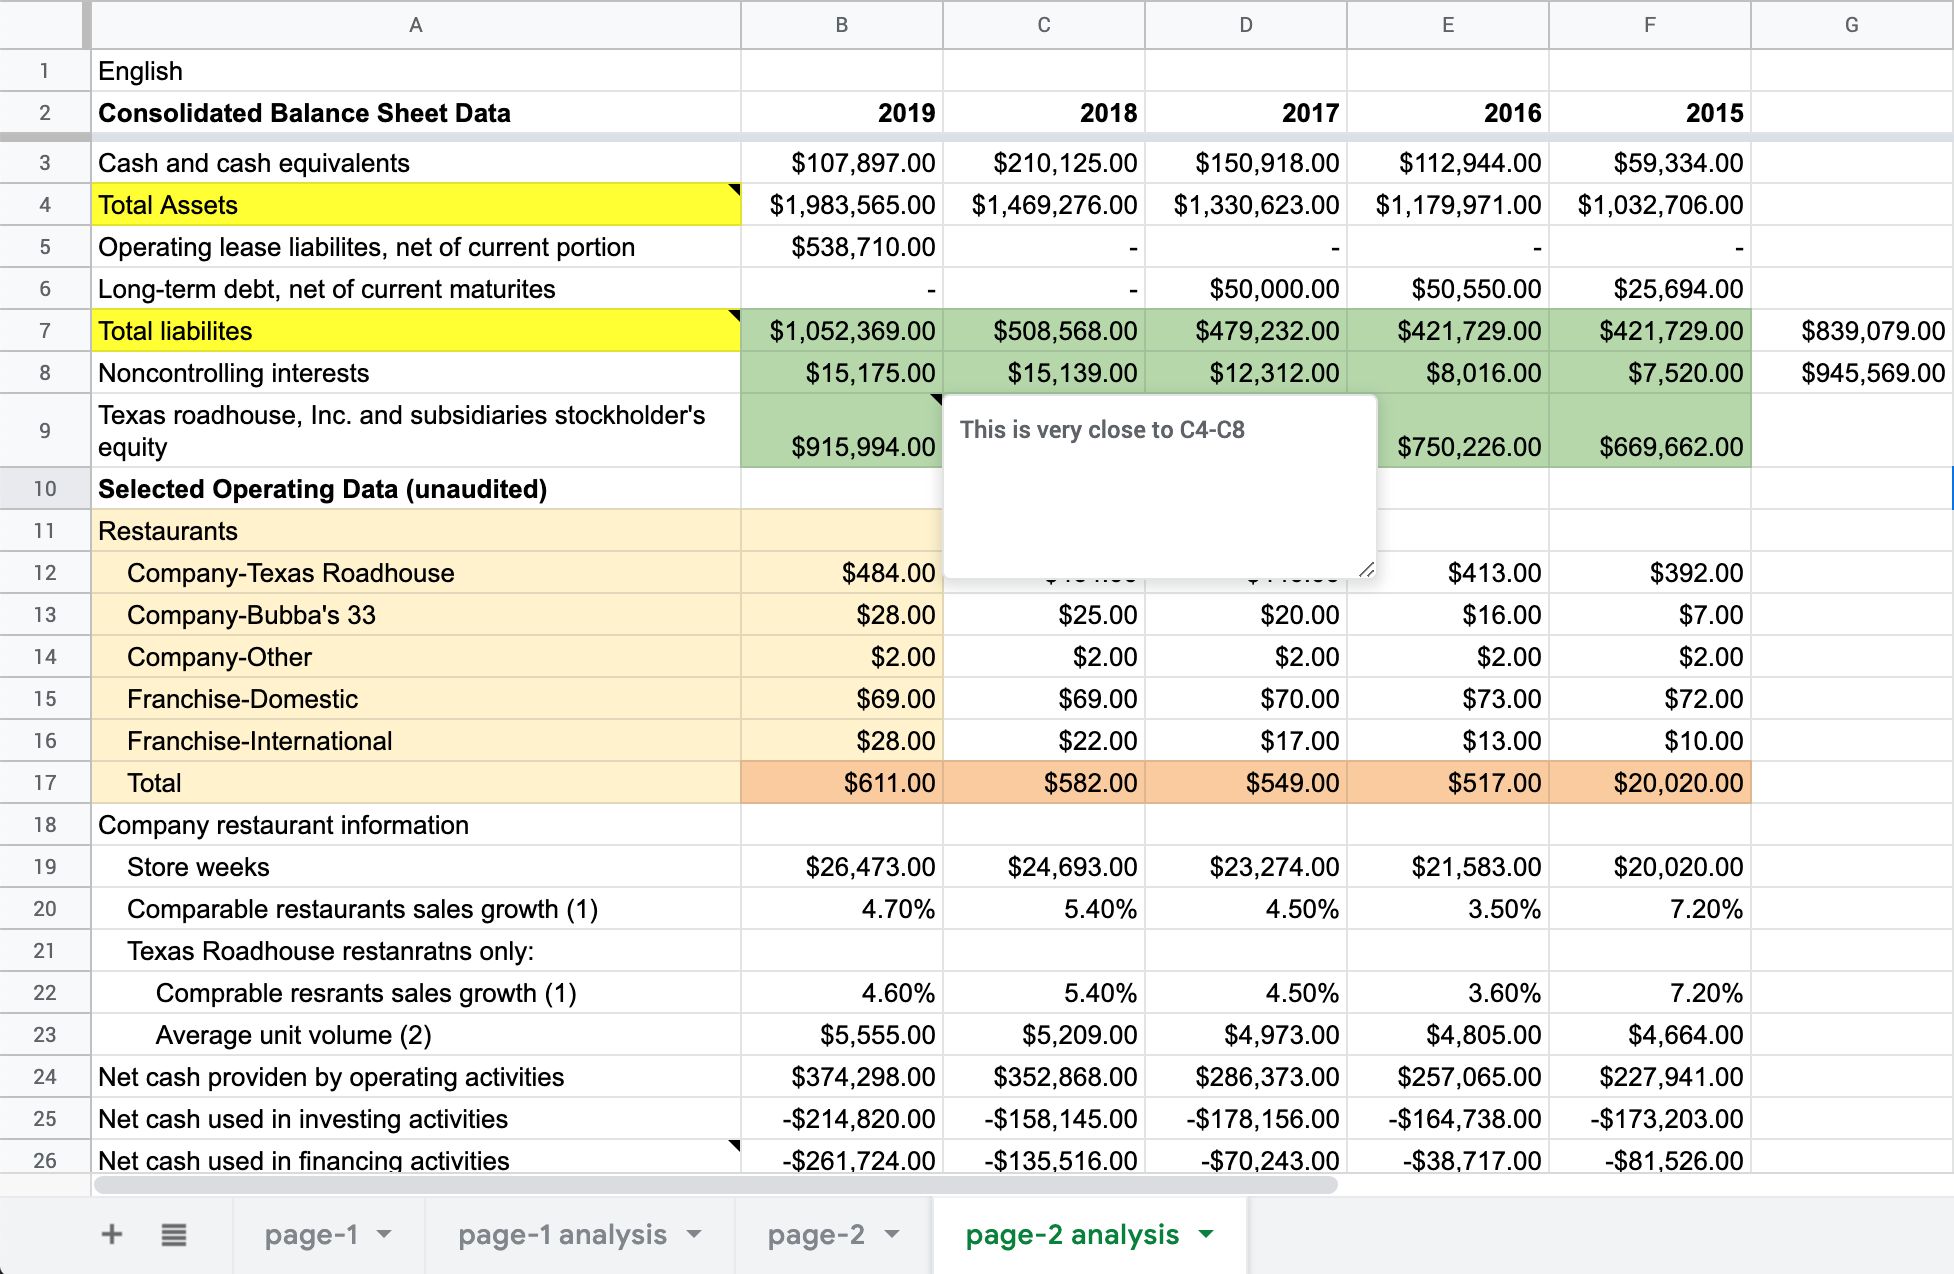Select cell showing $5,555.00
The image size is (1954, 1274).
pos(842,1035)
